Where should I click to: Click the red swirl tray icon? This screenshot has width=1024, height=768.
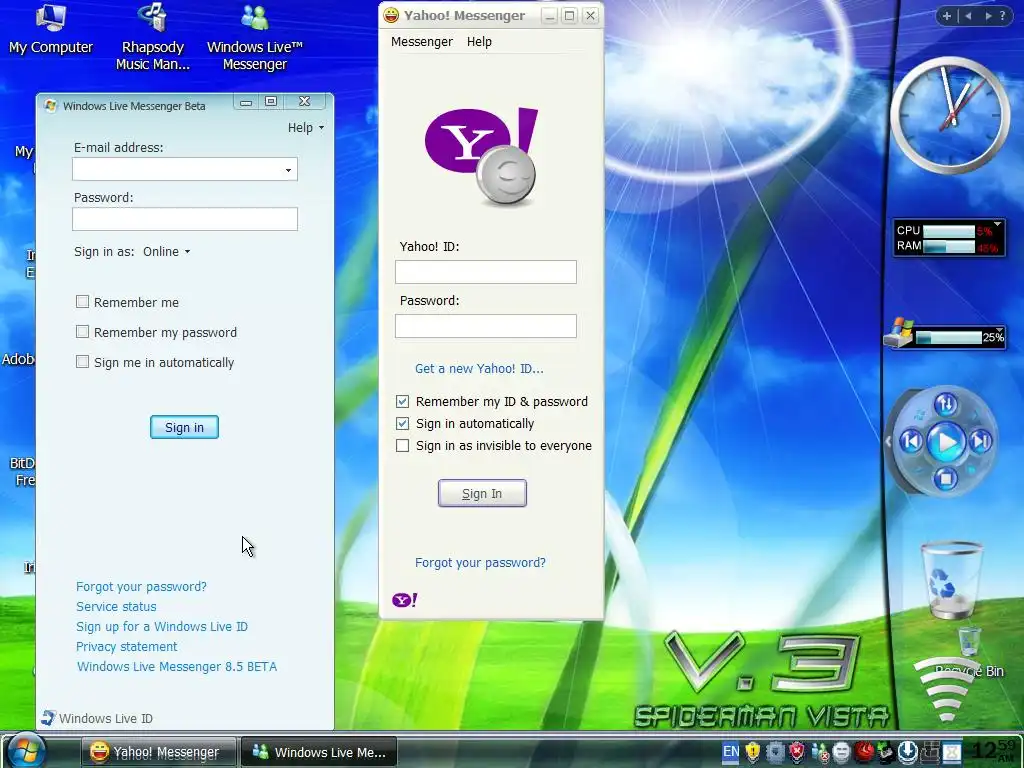(864, 752)
